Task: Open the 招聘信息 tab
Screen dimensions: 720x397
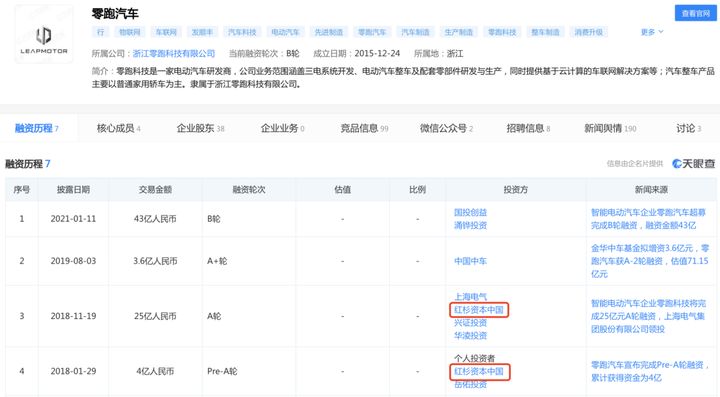Action: pyautogui.click(x=528, y=129)
